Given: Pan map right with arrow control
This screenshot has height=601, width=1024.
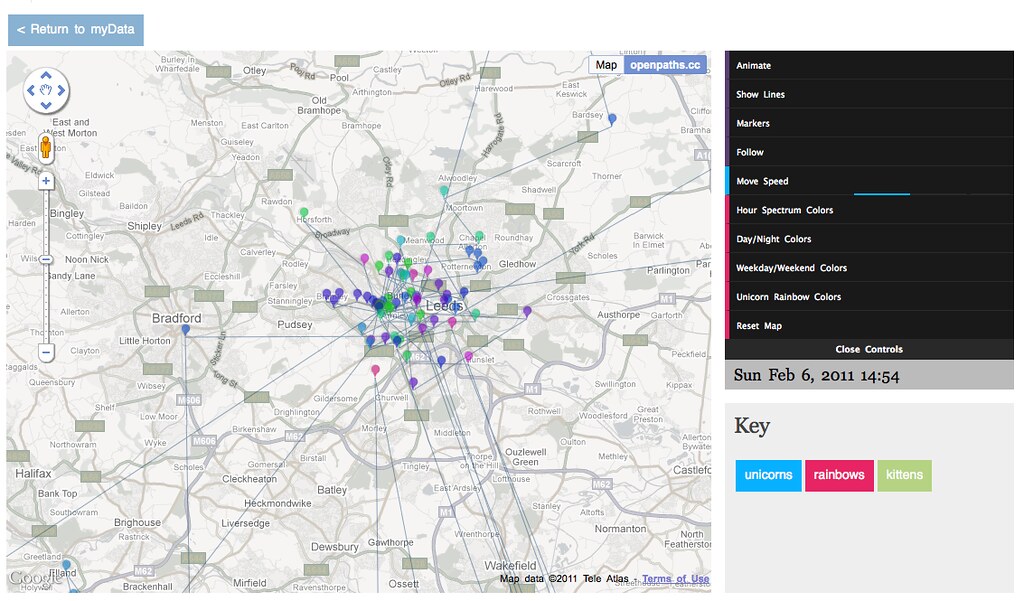Looking at the screenshot, I should [61, 90].
